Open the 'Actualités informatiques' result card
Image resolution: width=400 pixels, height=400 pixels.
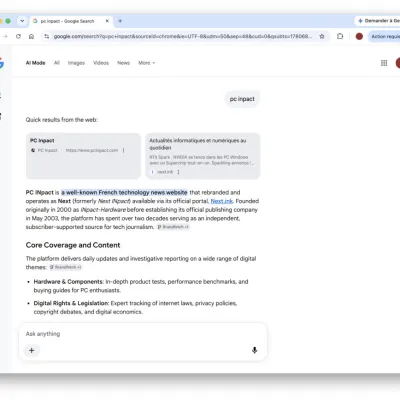203,156
